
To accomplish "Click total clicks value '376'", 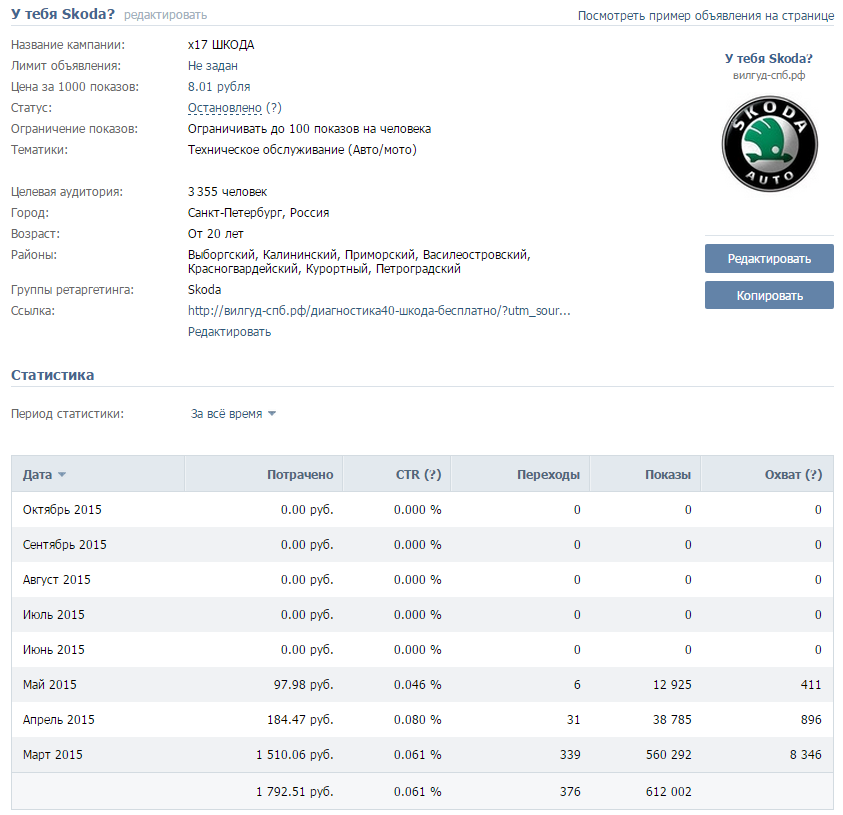I will tap(570, 791).
